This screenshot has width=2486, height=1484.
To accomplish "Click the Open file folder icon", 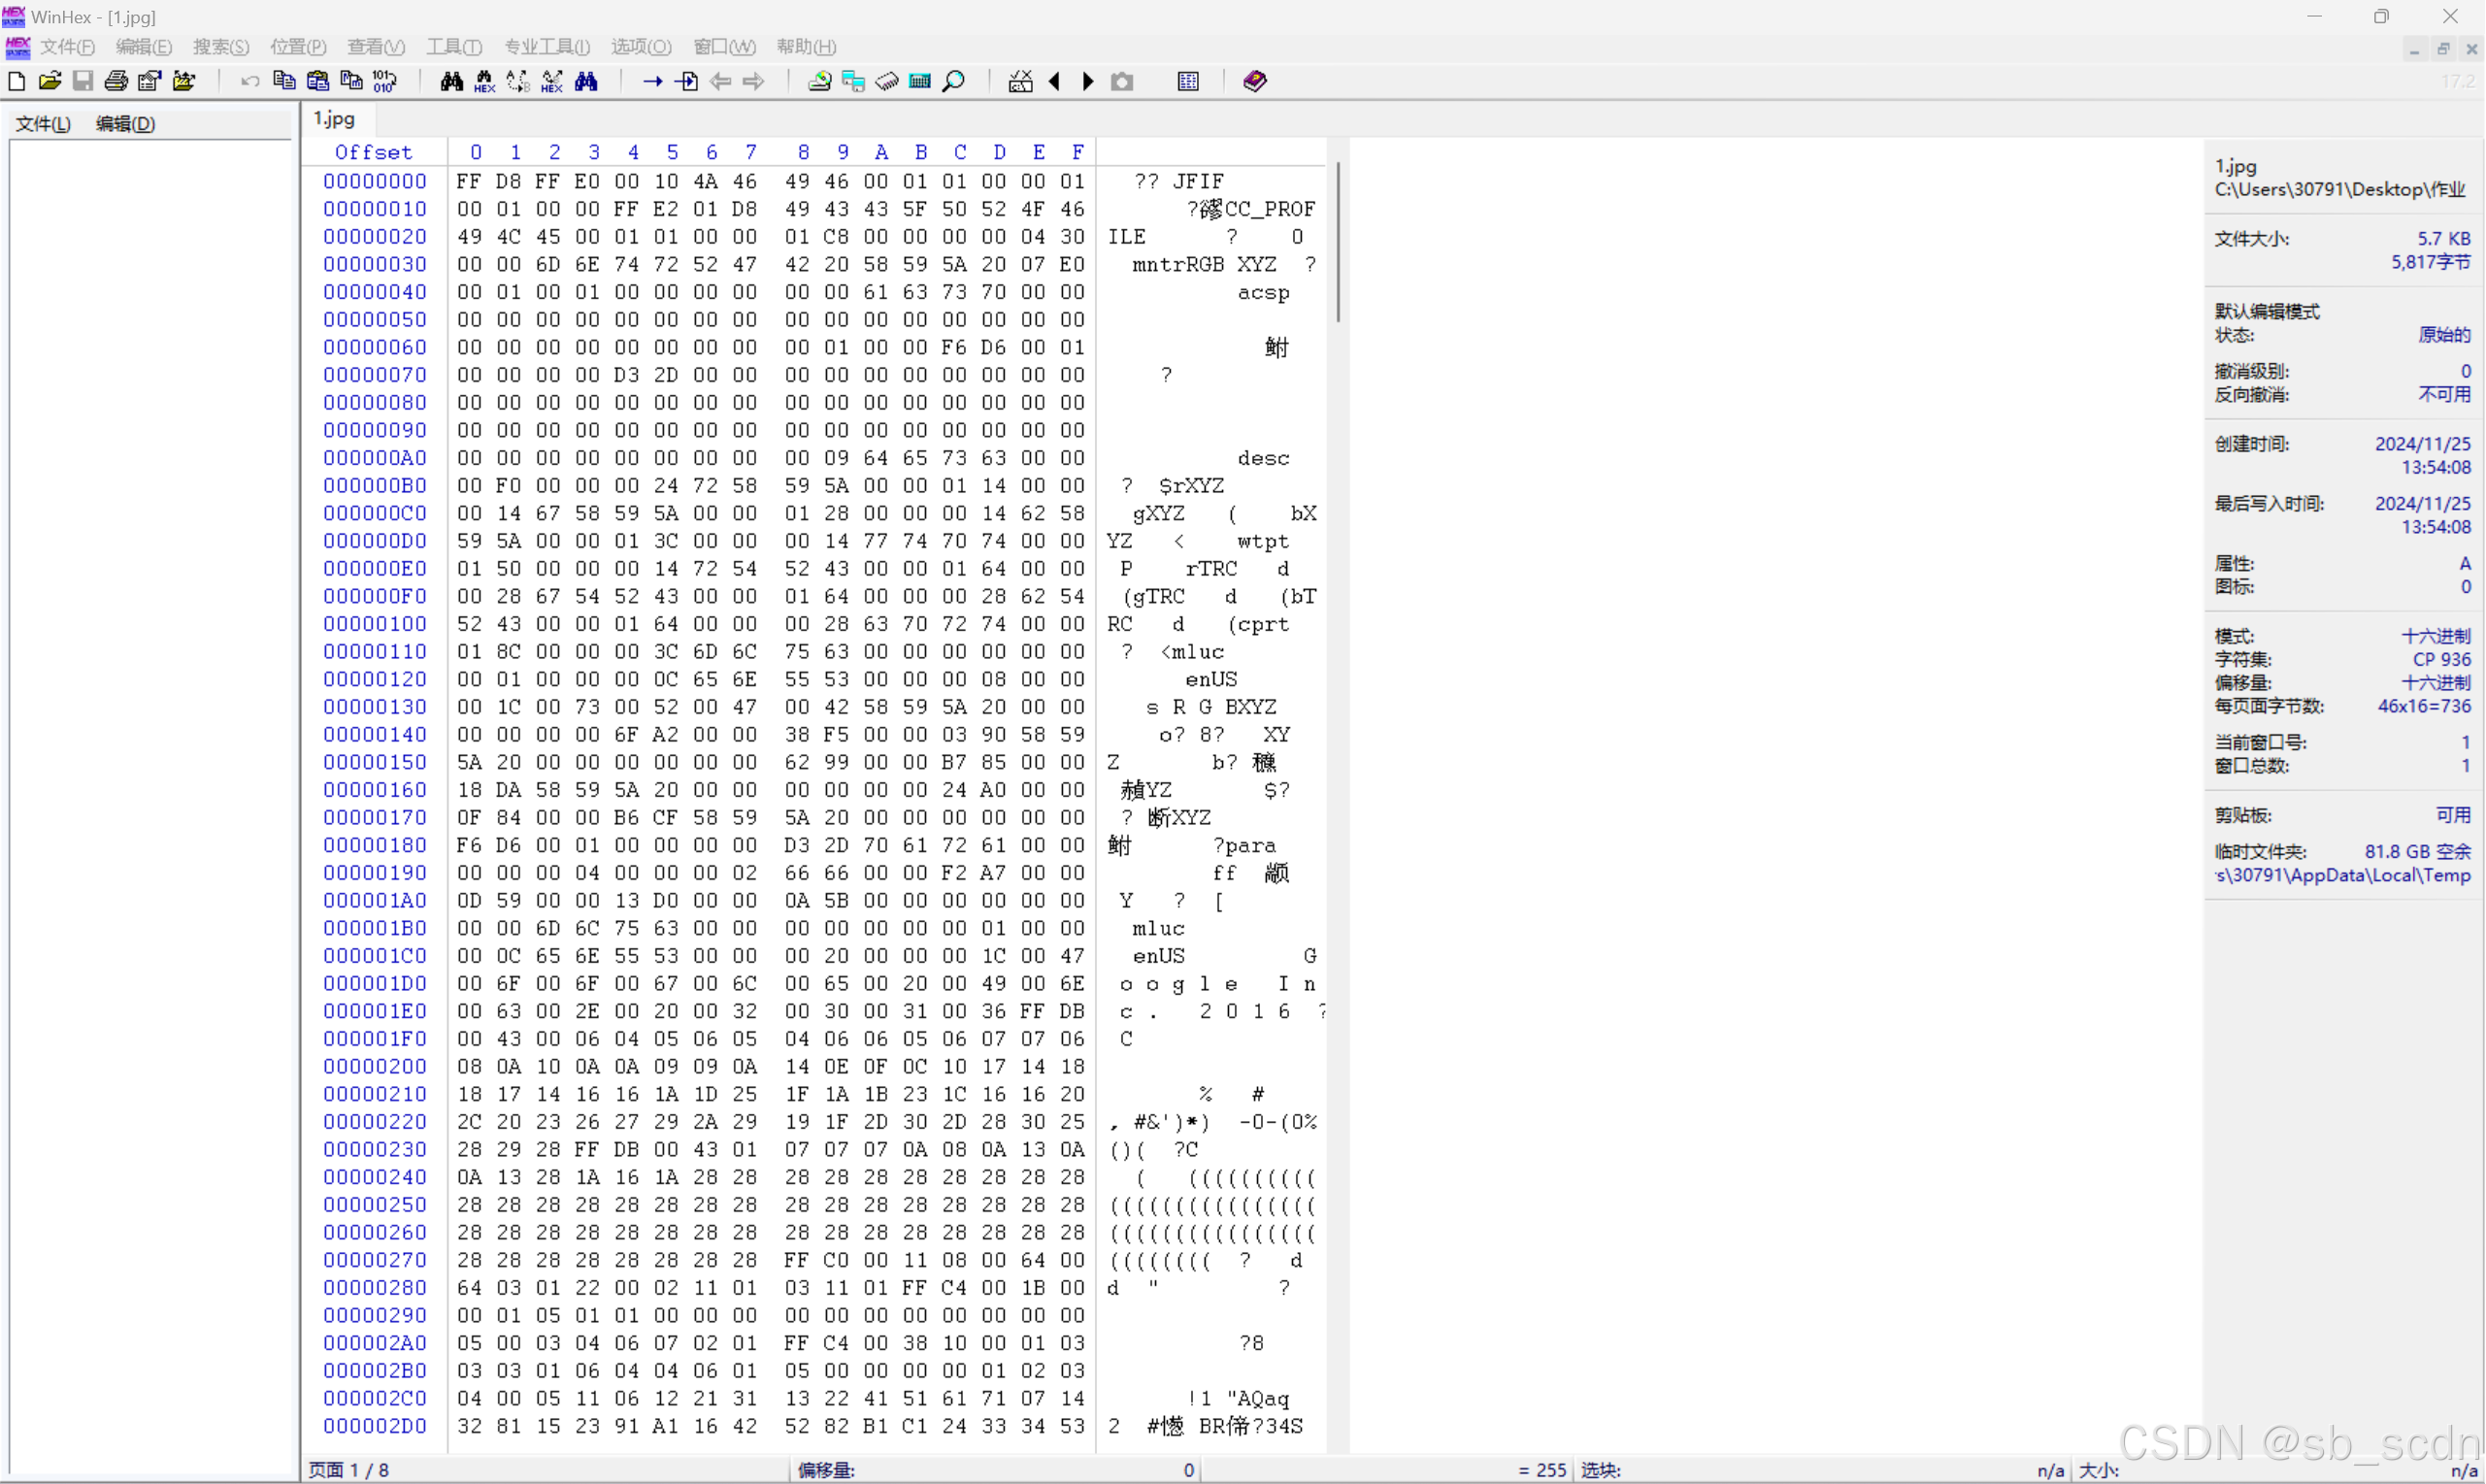I will point(50,81).
